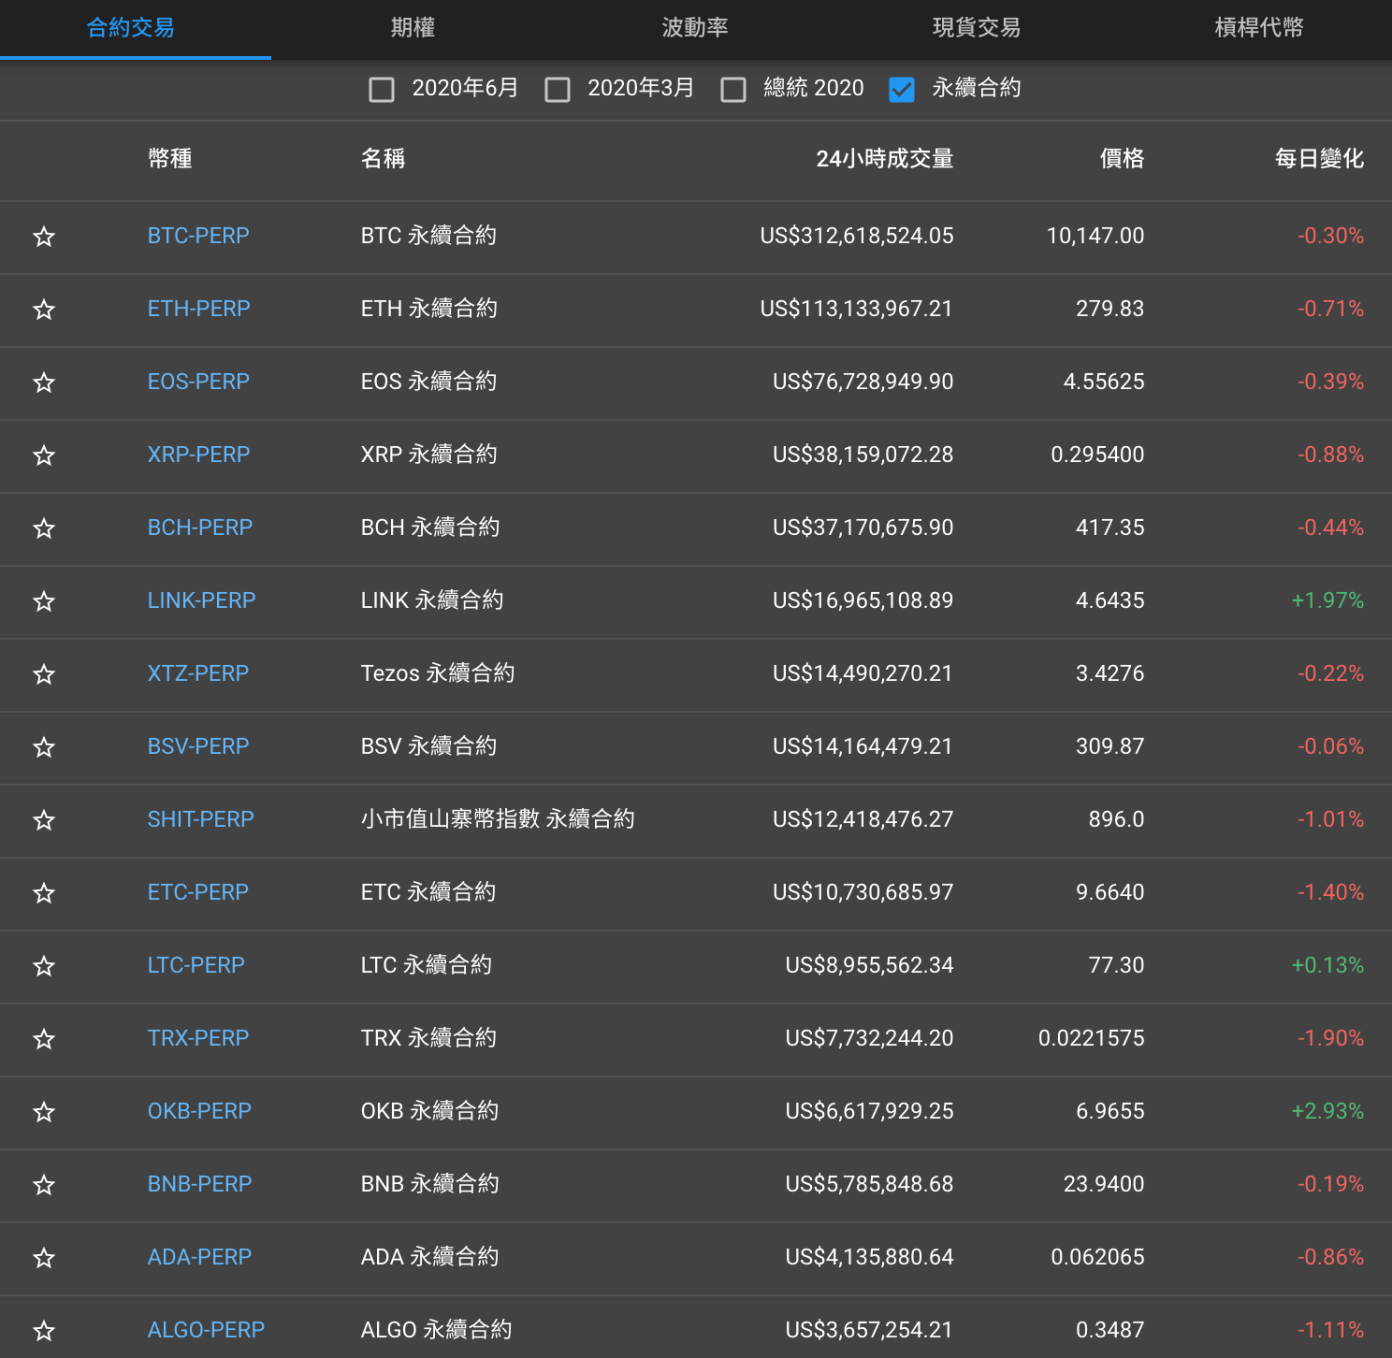This screenshot has width=1392, height=1358.
Task: Uncheck the 永續合約 filter
Action: [902, 89]
